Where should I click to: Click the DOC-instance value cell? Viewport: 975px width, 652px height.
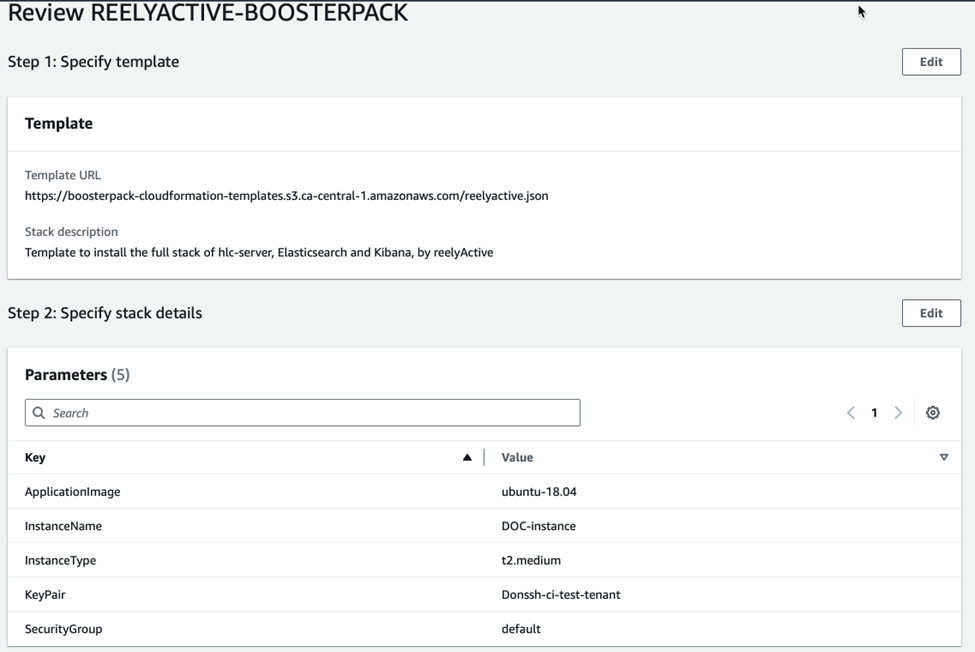tap(538, 526)
